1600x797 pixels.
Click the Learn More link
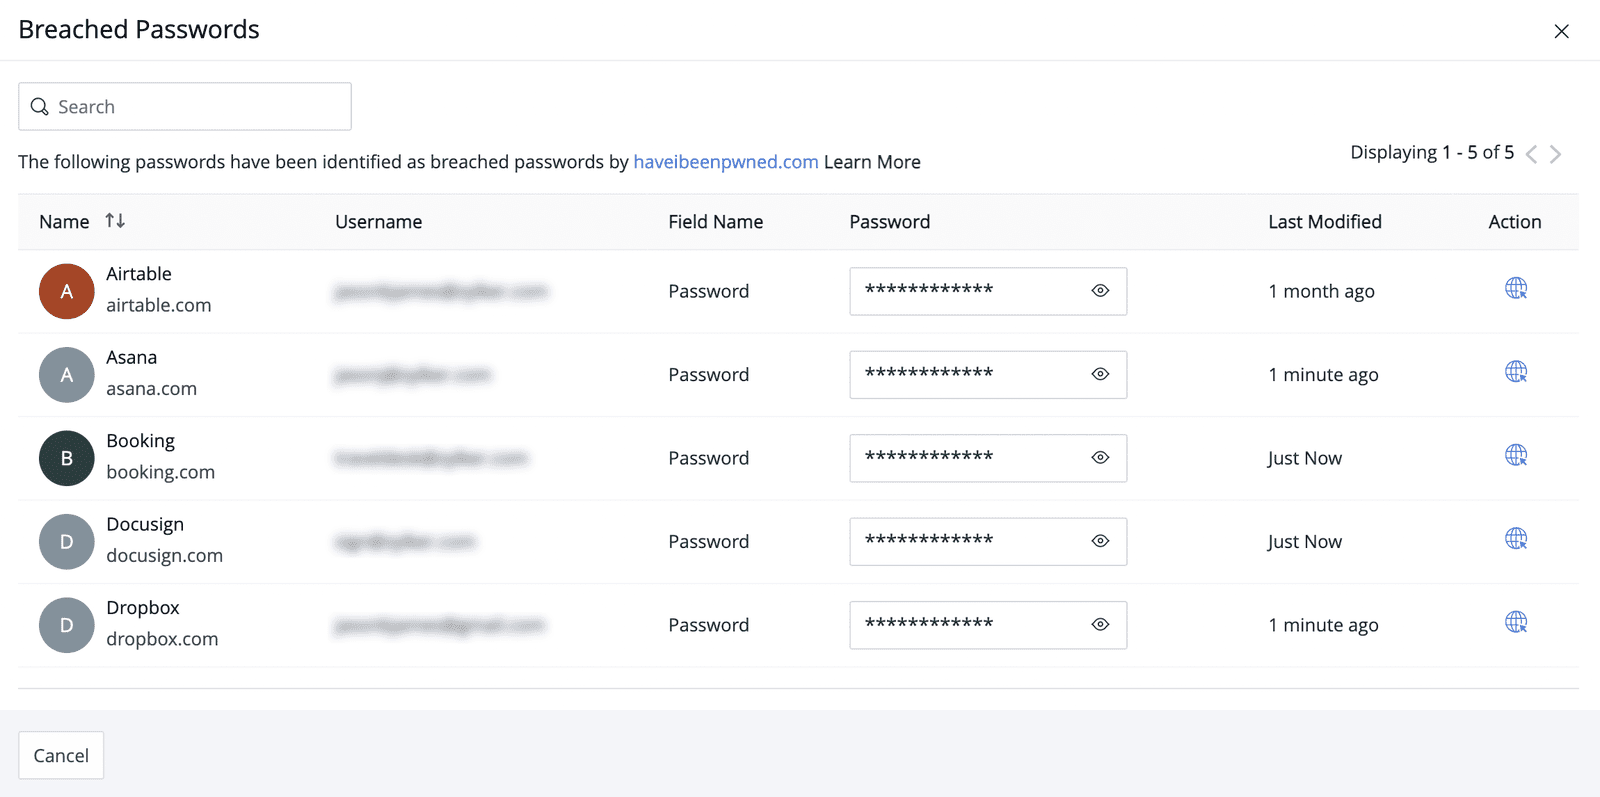point(872,162)
